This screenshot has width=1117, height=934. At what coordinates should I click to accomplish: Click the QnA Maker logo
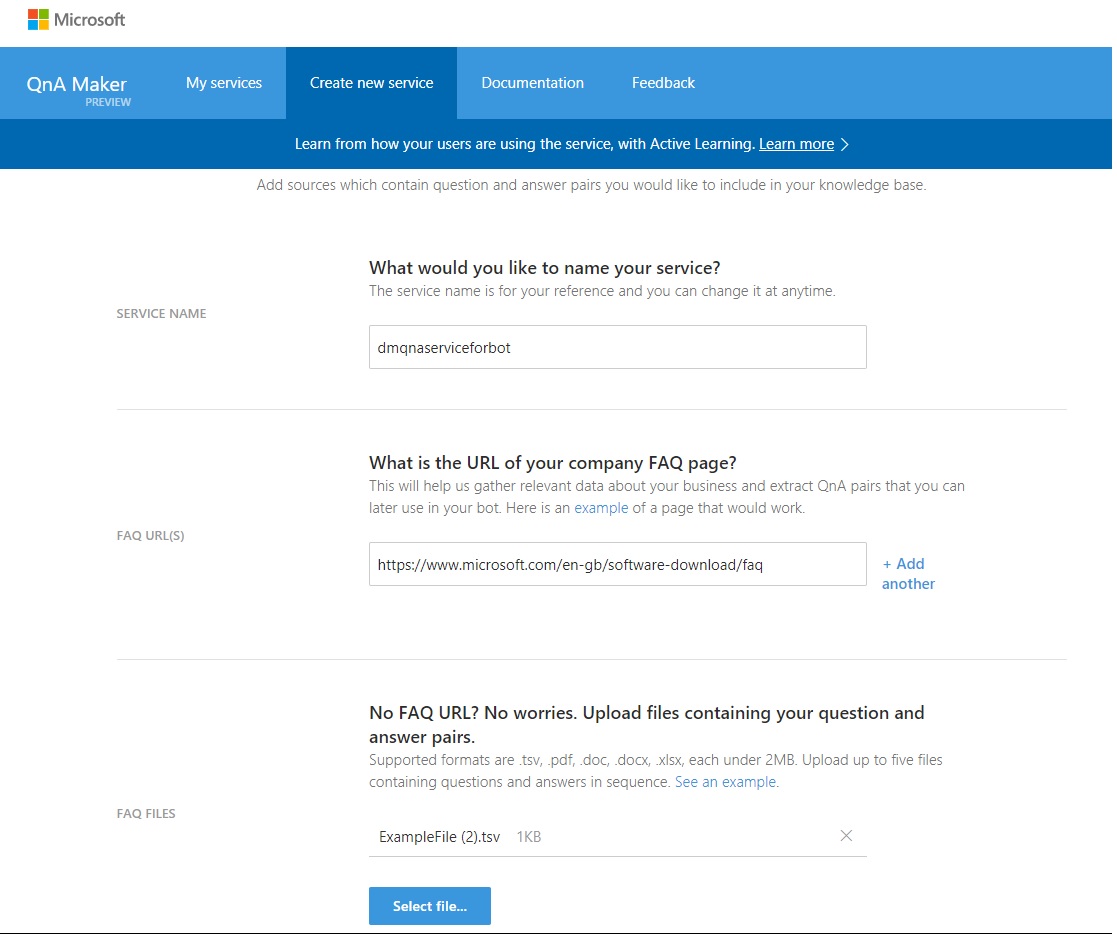pos(77,83)
